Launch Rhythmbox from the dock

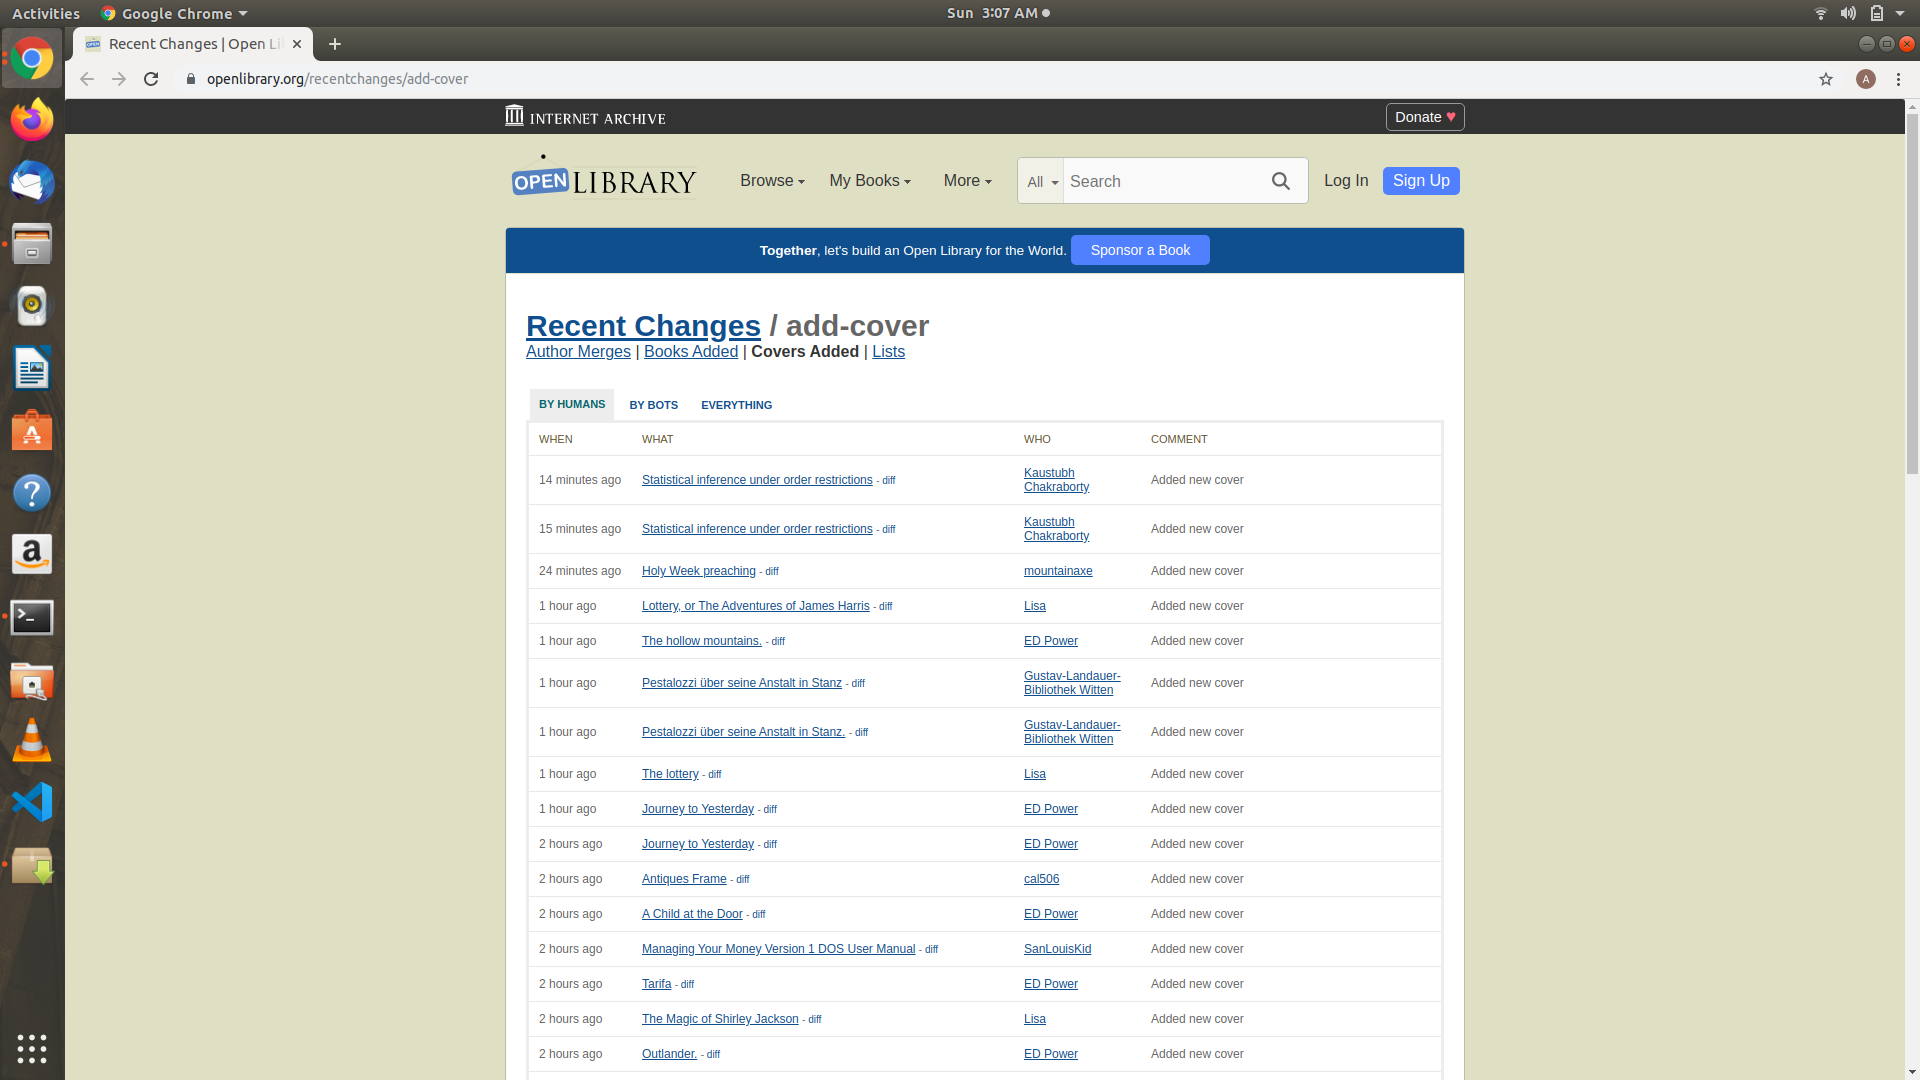(32, 307)
